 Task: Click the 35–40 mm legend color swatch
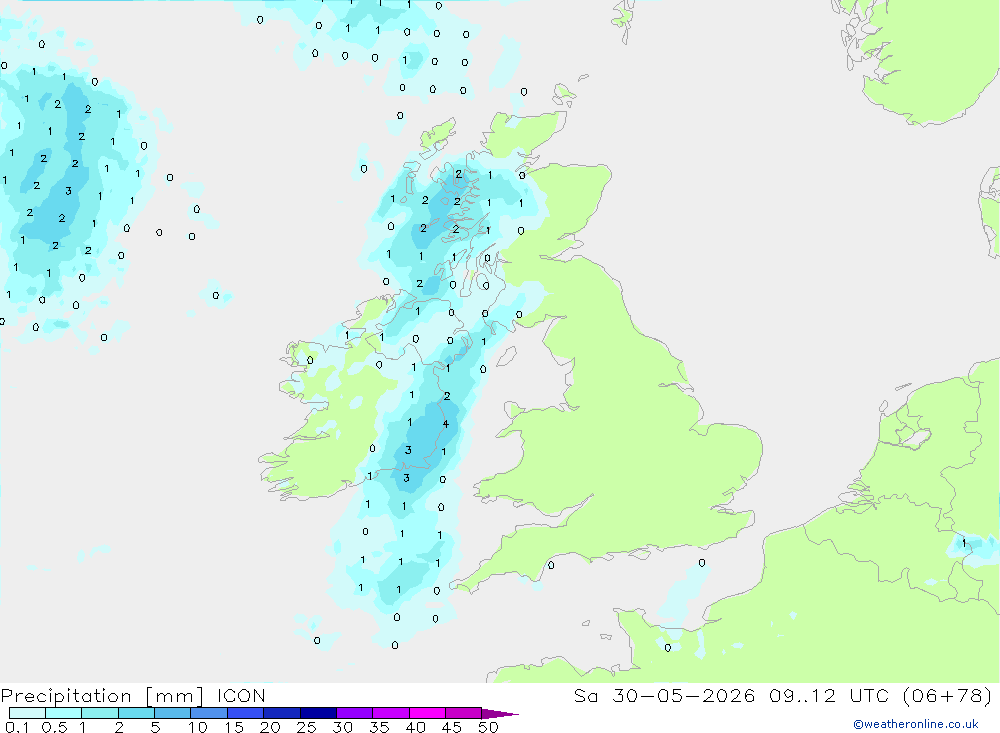click(x=391, y=713)
